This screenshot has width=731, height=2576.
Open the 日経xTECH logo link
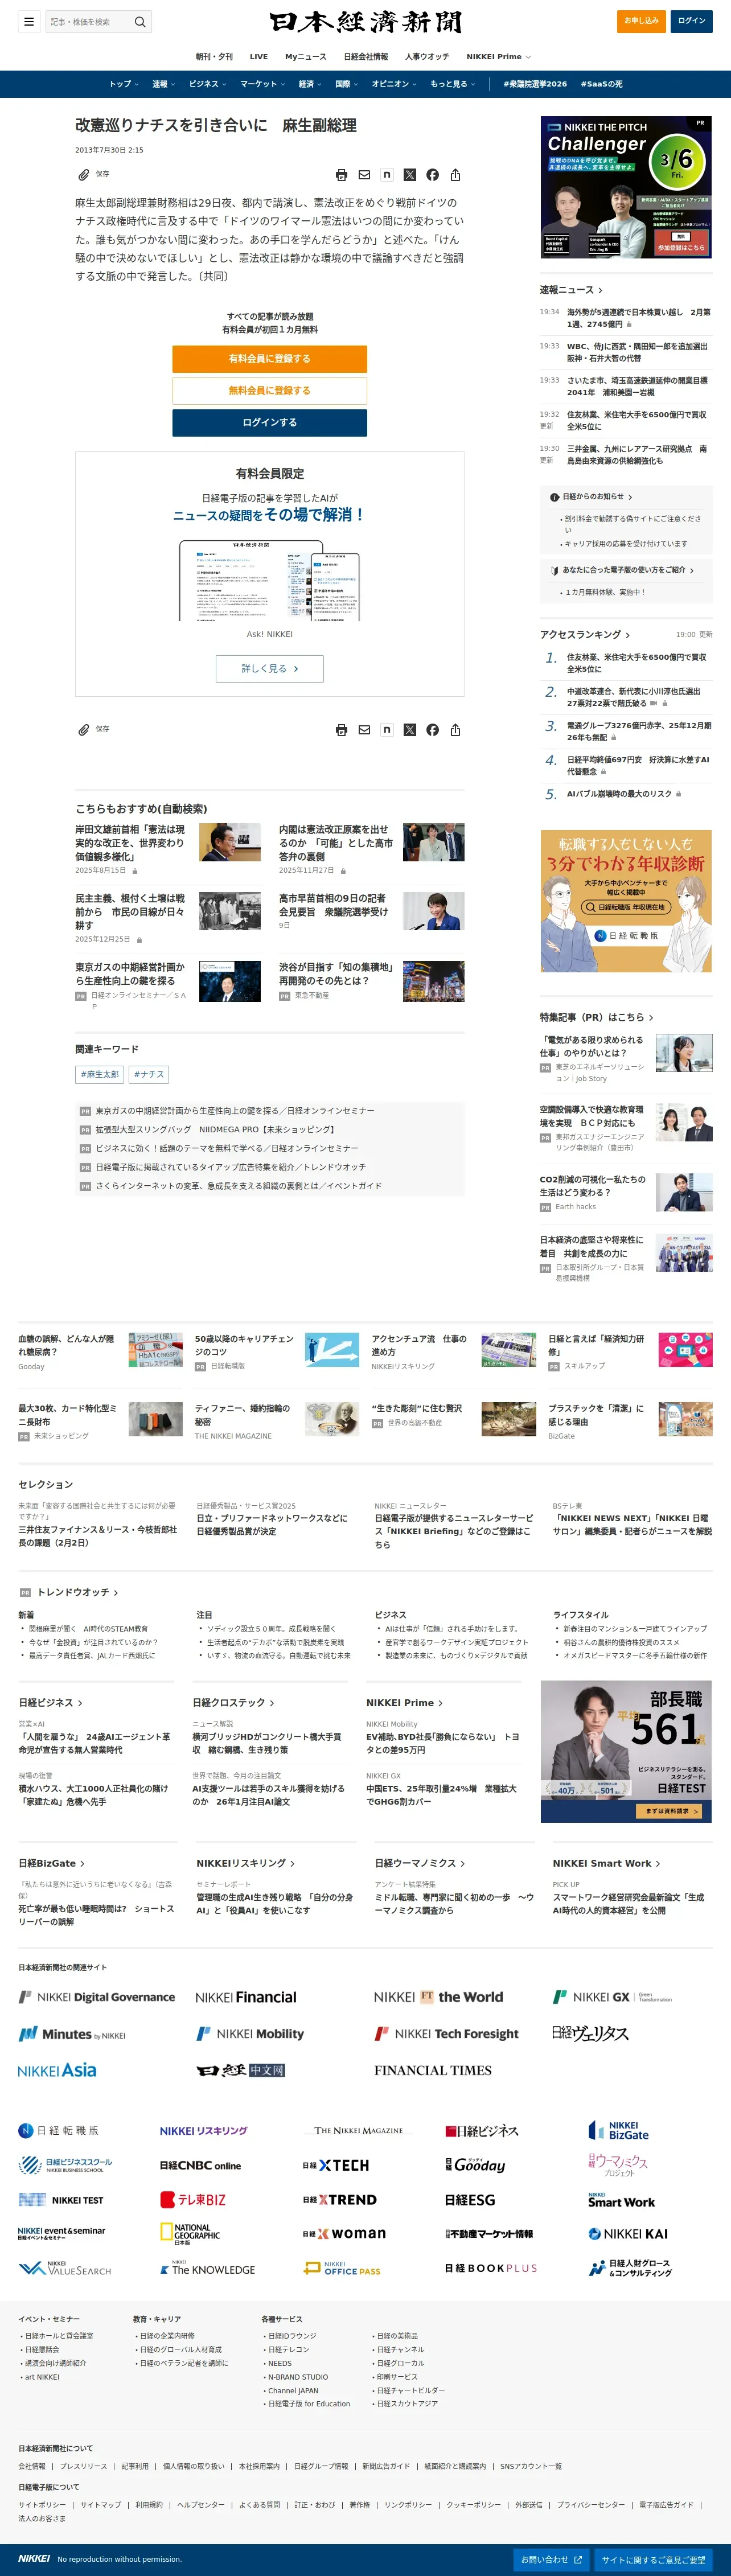(336, 2165)
